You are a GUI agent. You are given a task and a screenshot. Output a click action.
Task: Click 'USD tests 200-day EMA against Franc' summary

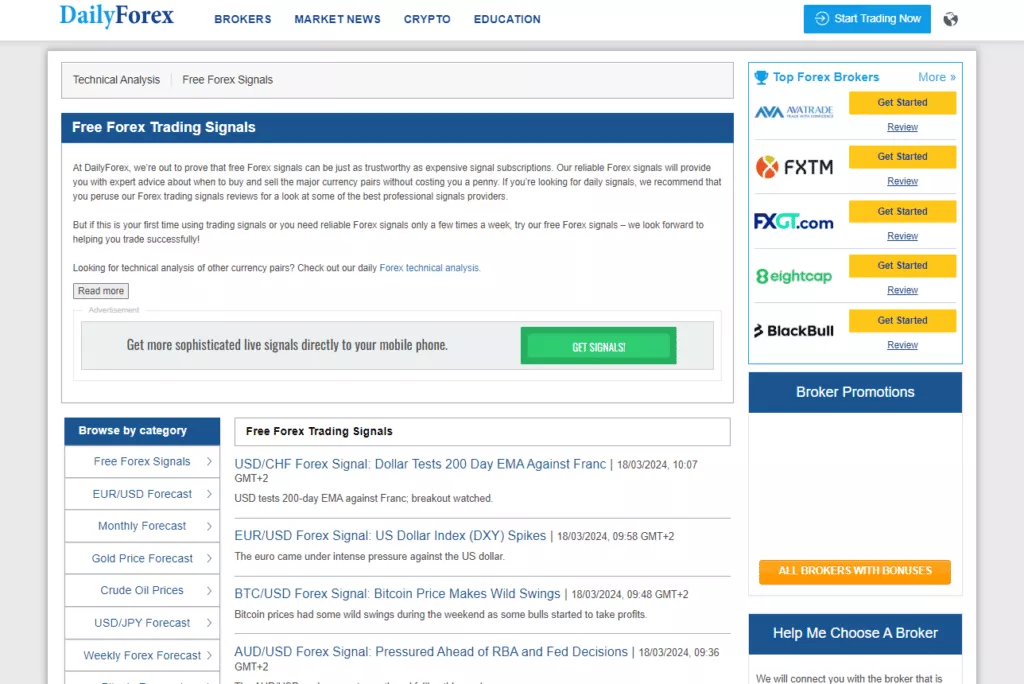pos(363,498)
